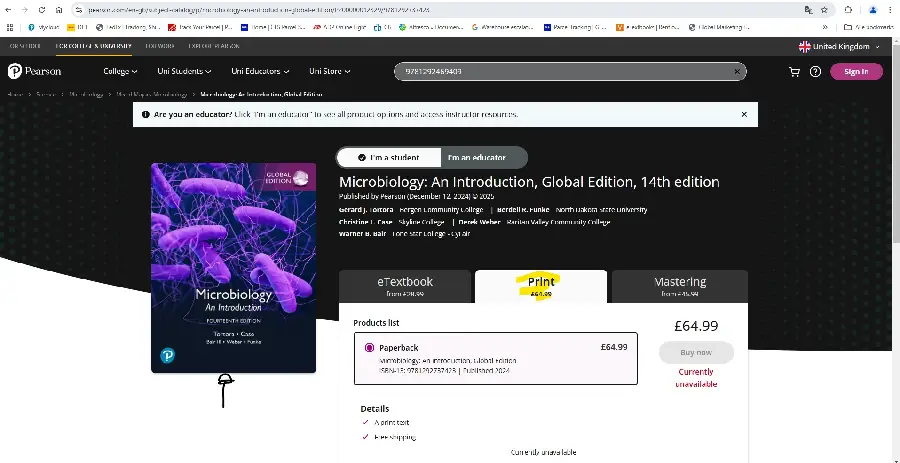Click the red 'Currently unavailable' text
900x463 pixels.
pyautogui.click(x=696, y=378)
